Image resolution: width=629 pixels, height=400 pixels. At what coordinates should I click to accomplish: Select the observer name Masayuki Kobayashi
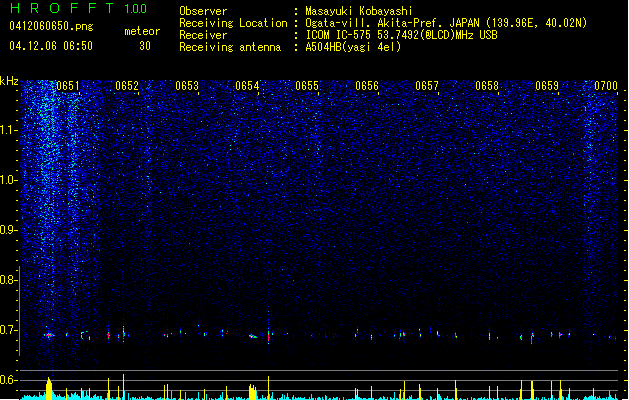[359, 11]
